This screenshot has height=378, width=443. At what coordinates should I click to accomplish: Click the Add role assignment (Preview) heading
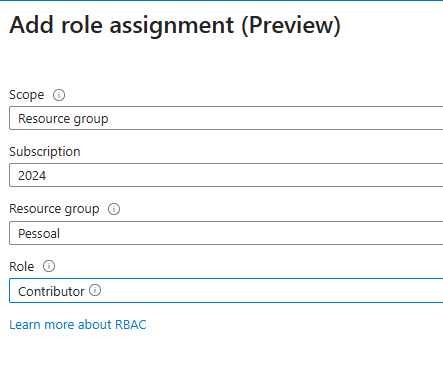click(x=175, y=25)
